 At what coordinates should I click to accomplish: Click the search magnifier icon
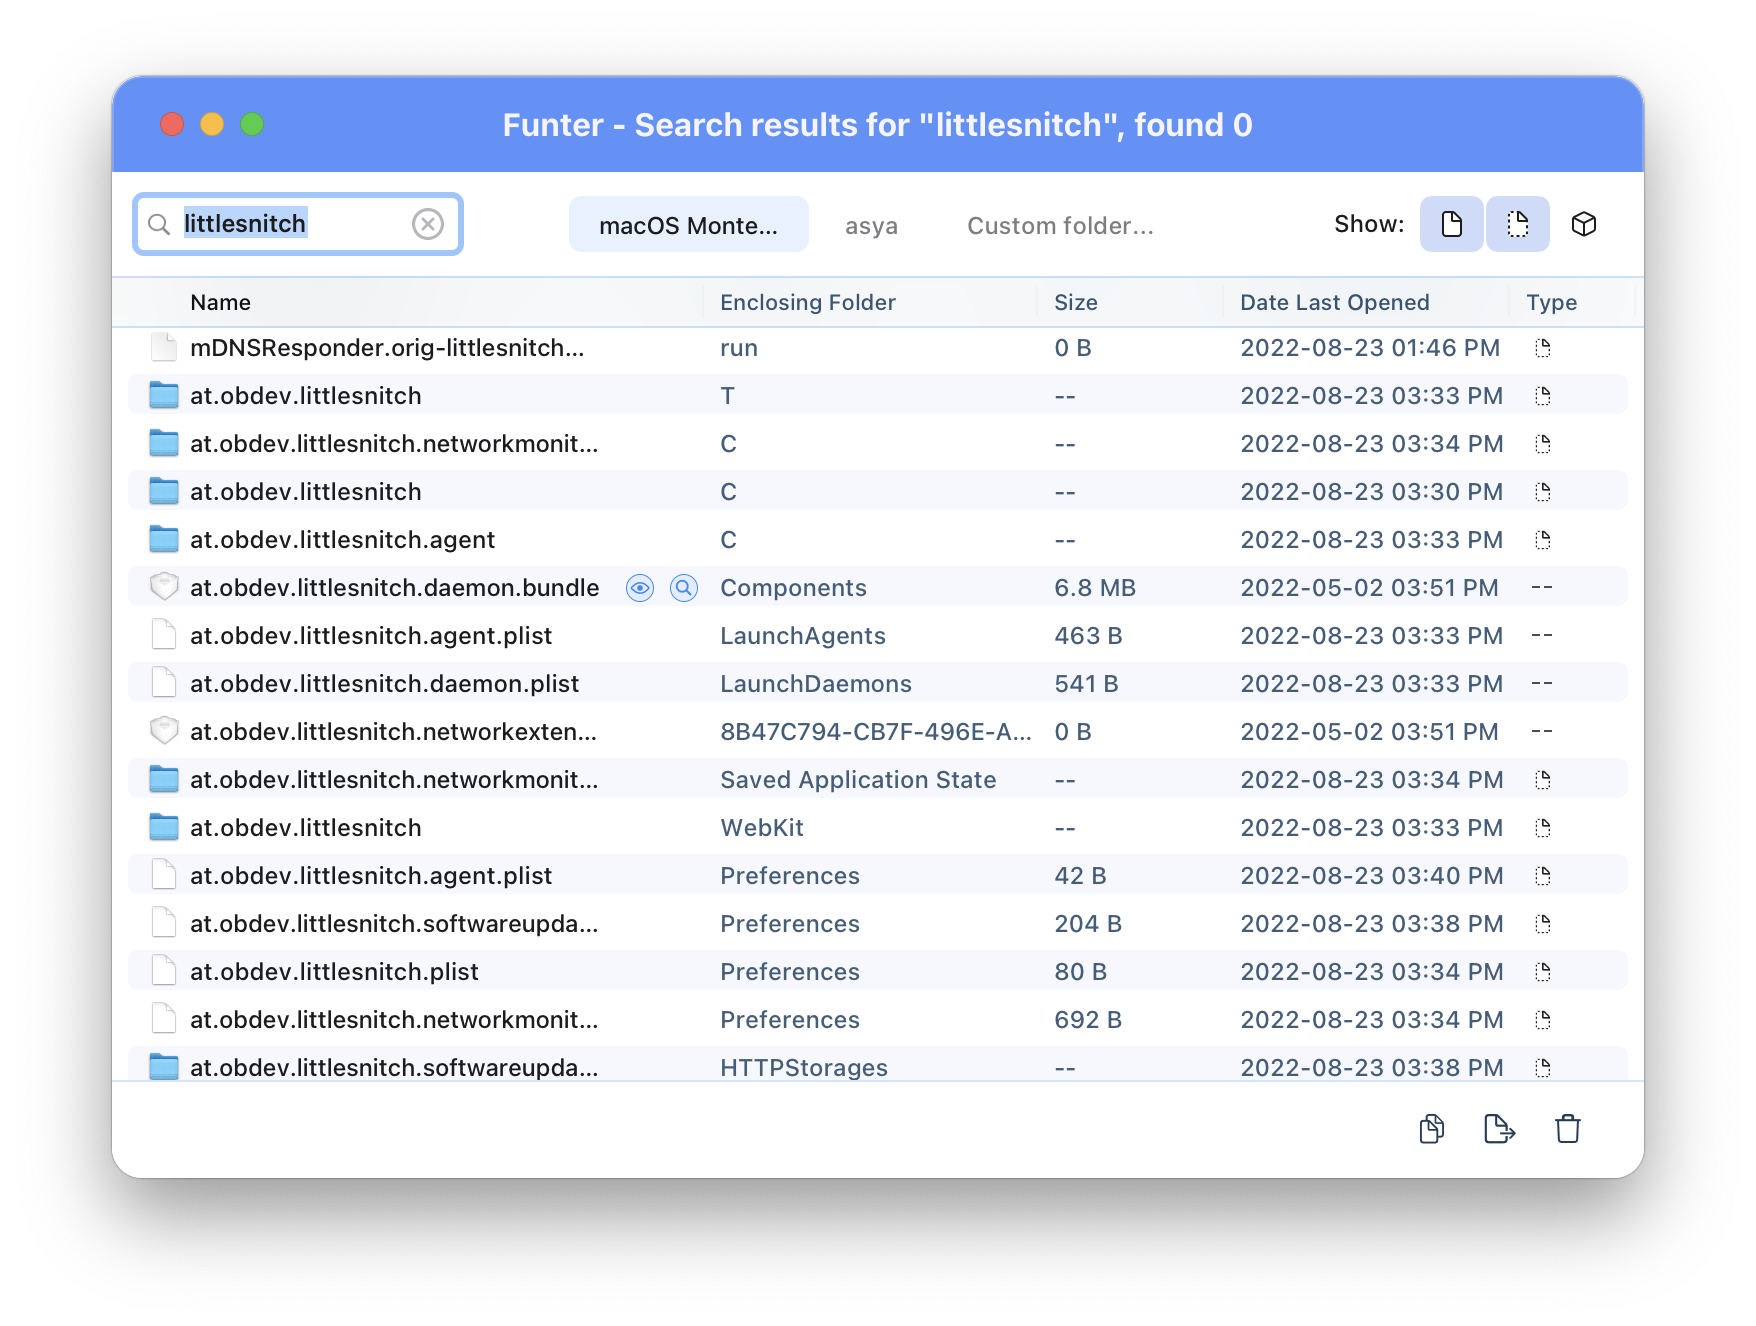coord(159,224)
